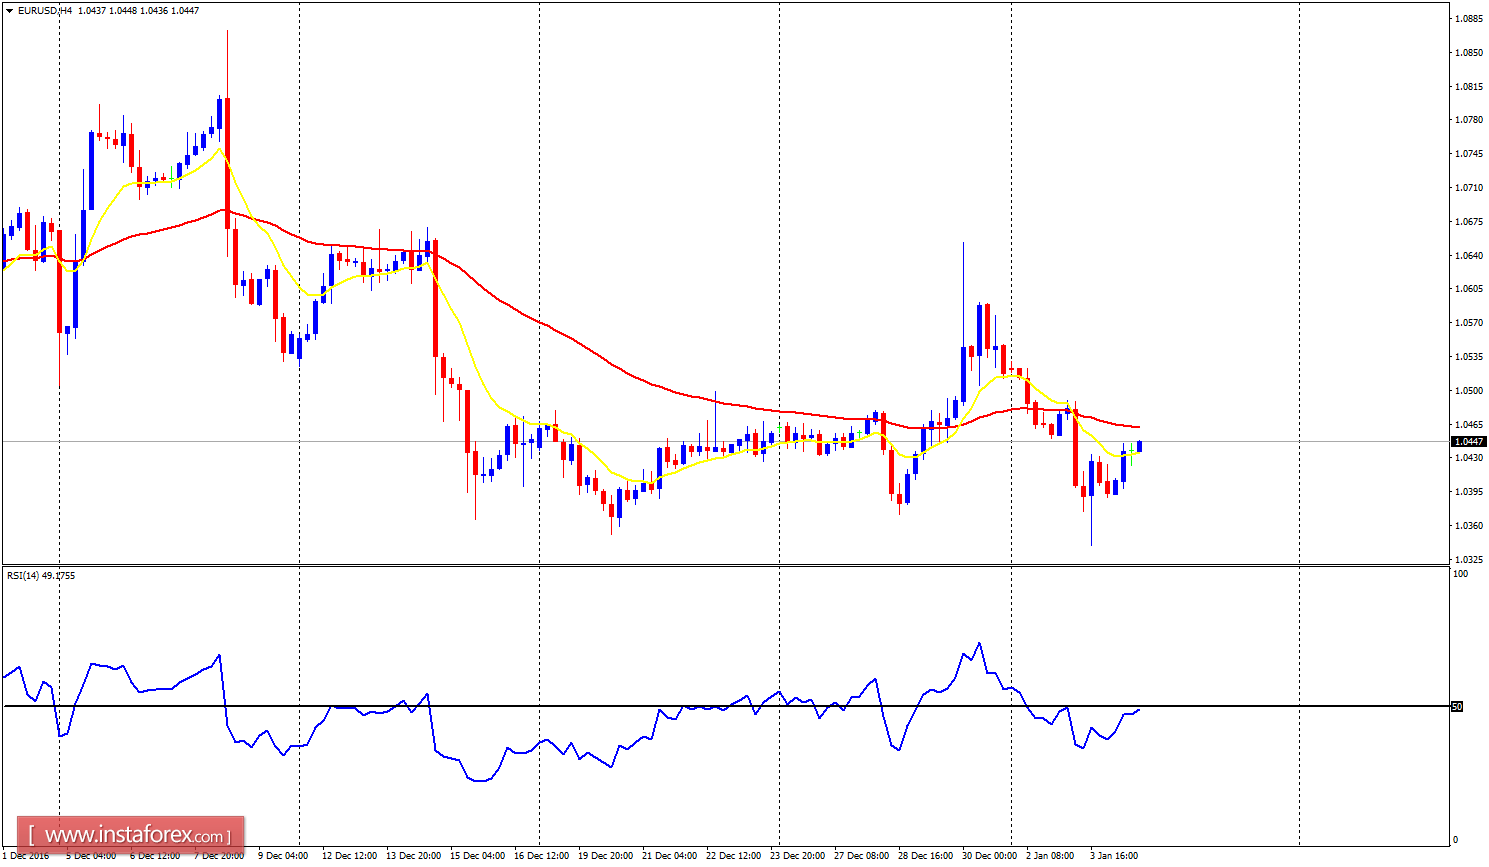
Task: Select the current price tag 1.0447
Action: point(1470,440)
